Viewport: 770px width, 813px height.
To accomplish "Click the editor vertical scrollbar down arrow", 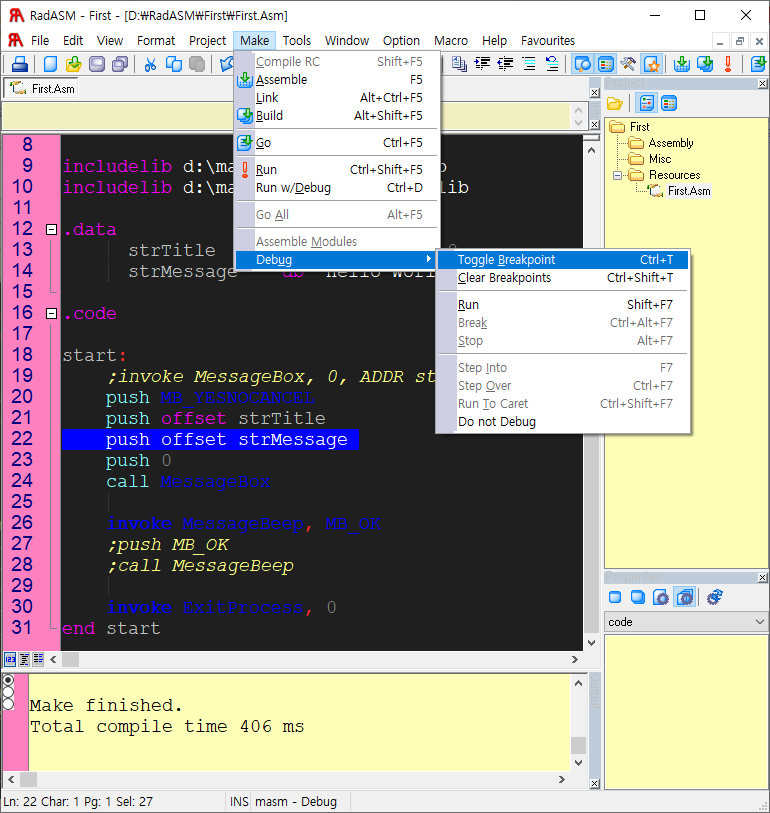I will pos(592,643).
